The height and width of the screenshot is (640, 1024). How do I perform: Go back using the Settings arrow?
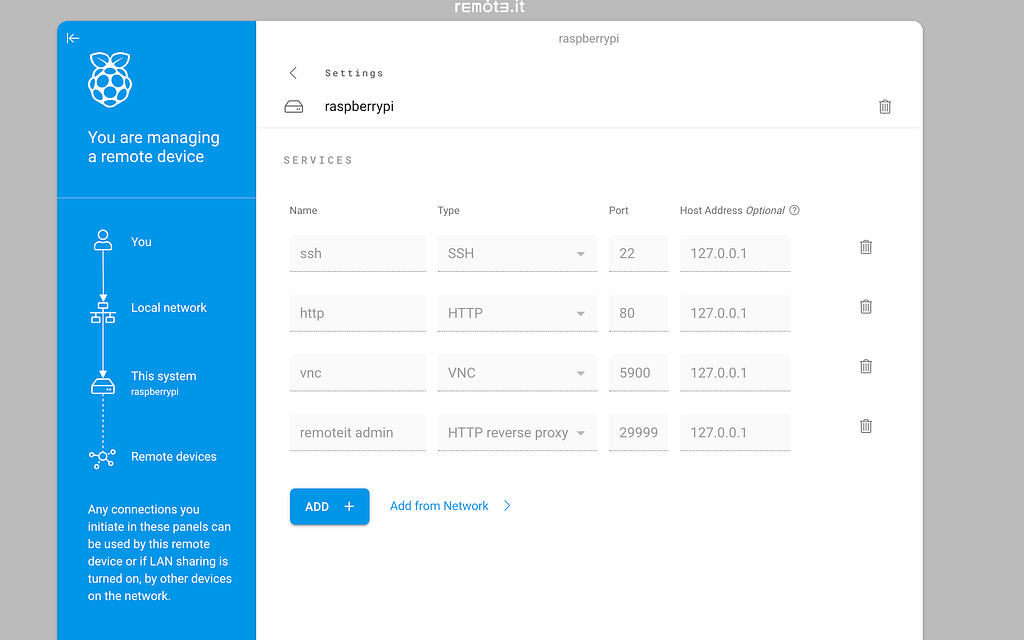(x=293, y=73)
